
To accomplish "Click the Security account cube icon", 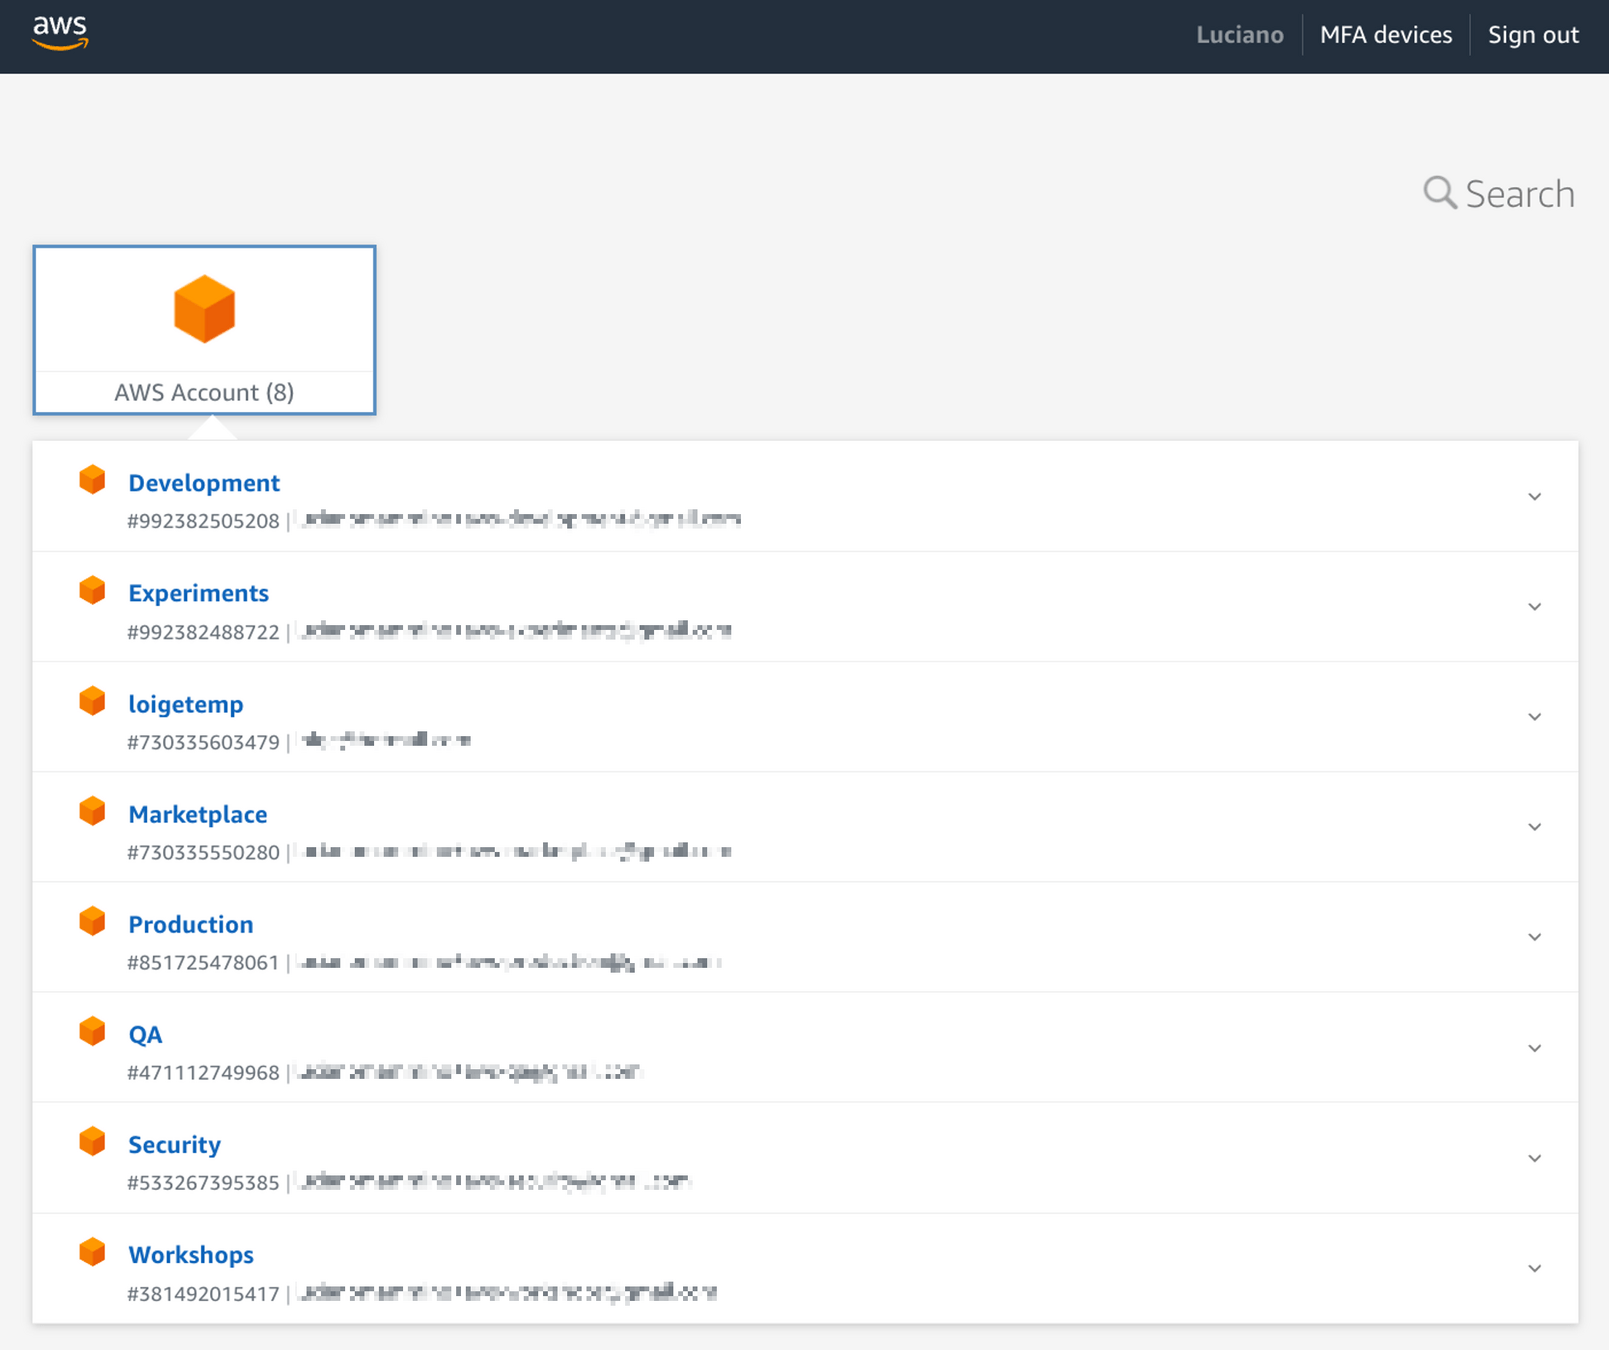I will pyautogui.click(x=92, y=1141).
